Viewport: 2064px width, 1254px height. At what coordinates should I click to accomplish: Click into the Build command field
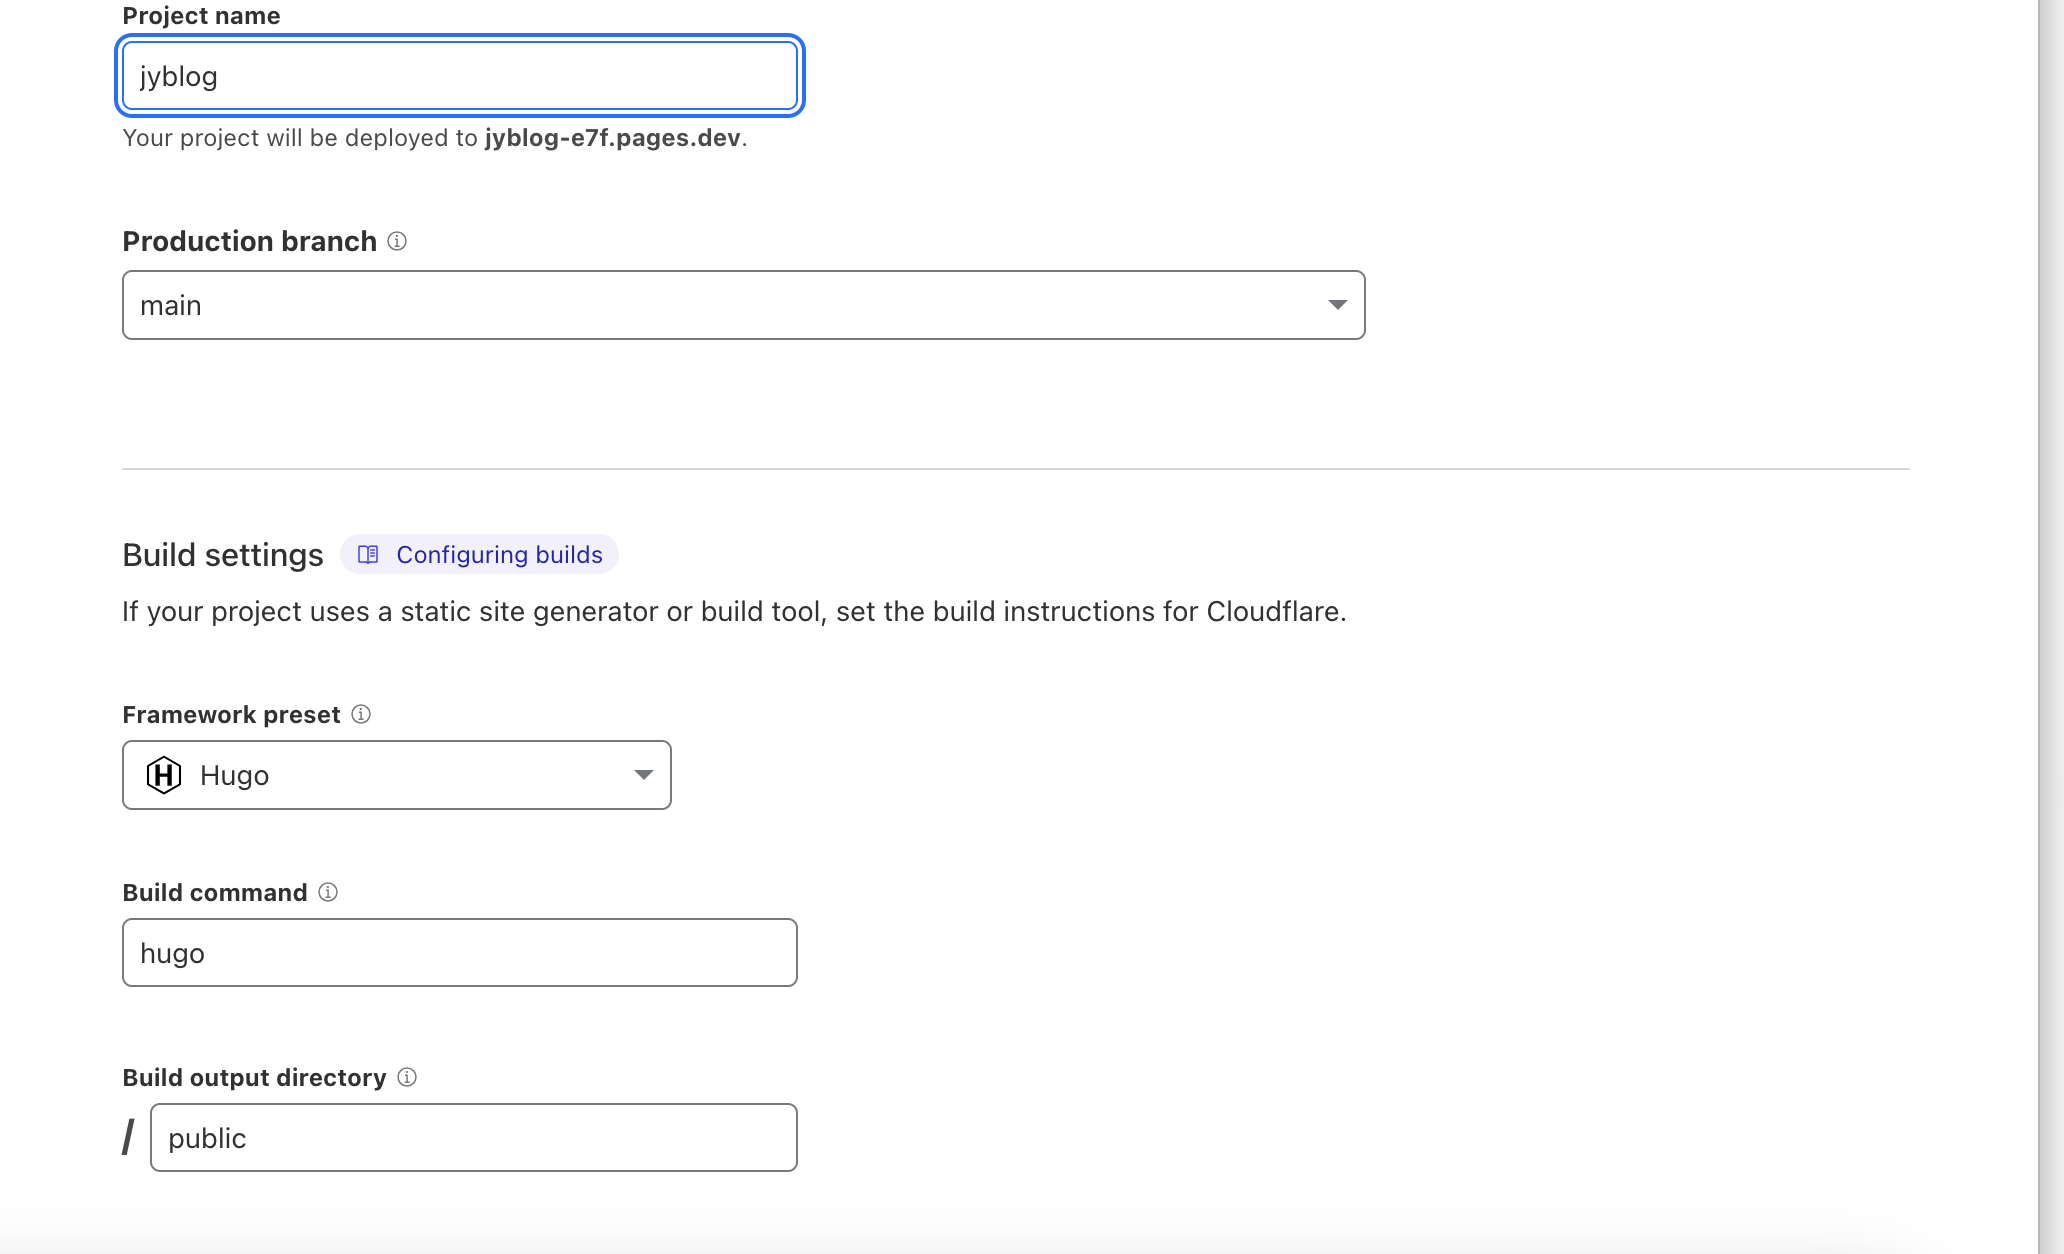pos(459,953)
